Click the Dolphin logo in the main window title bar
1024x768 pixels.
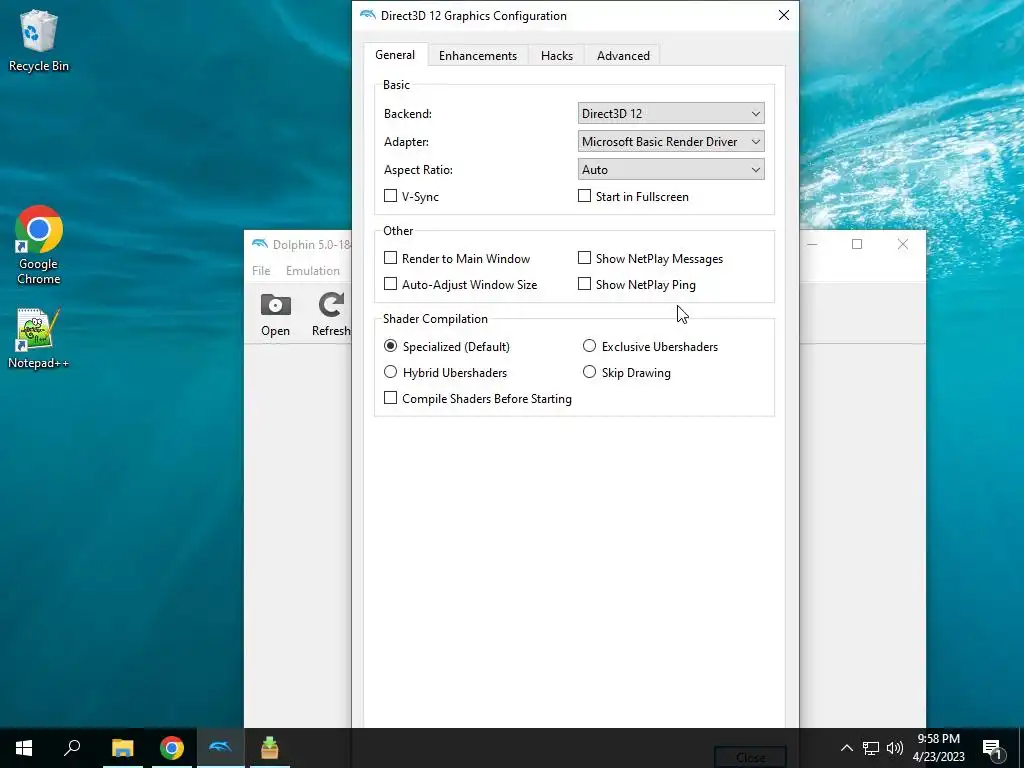(x=260, y=244)
